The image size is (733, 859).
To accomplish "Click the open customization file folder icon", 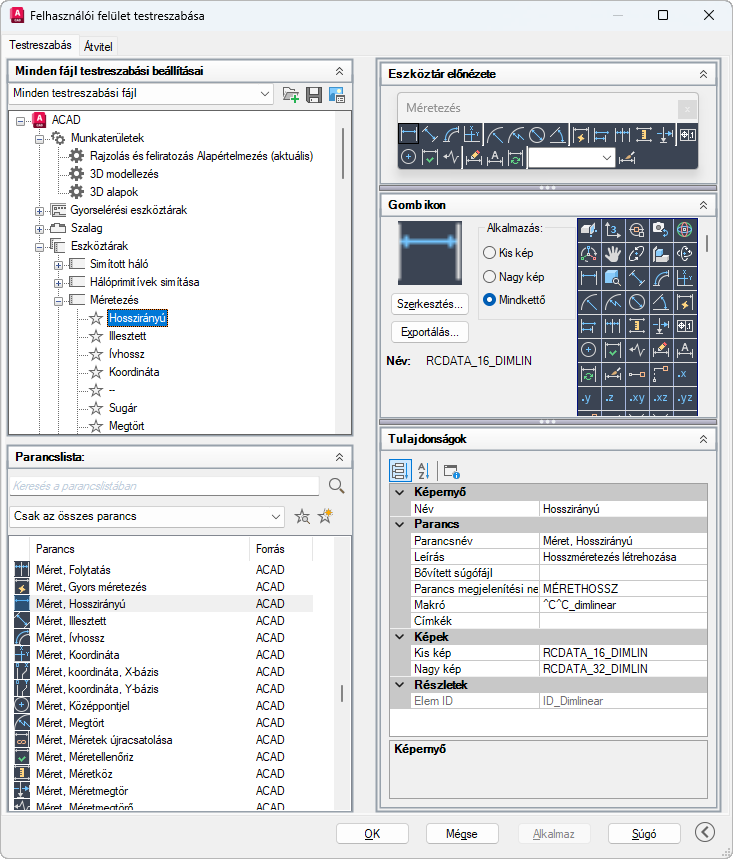I will (x=291, y=94).
